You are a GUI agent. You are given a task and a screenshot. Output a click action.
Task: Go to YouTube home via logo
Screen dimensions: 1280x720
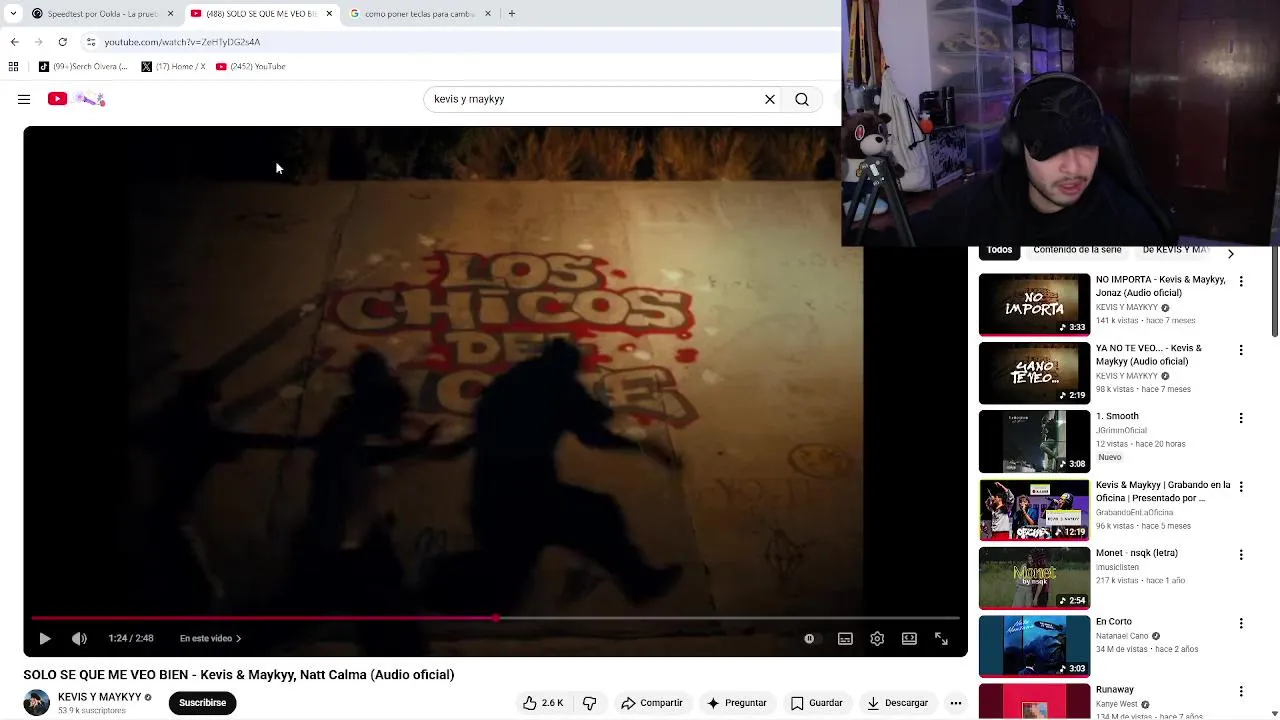(76, 99)
